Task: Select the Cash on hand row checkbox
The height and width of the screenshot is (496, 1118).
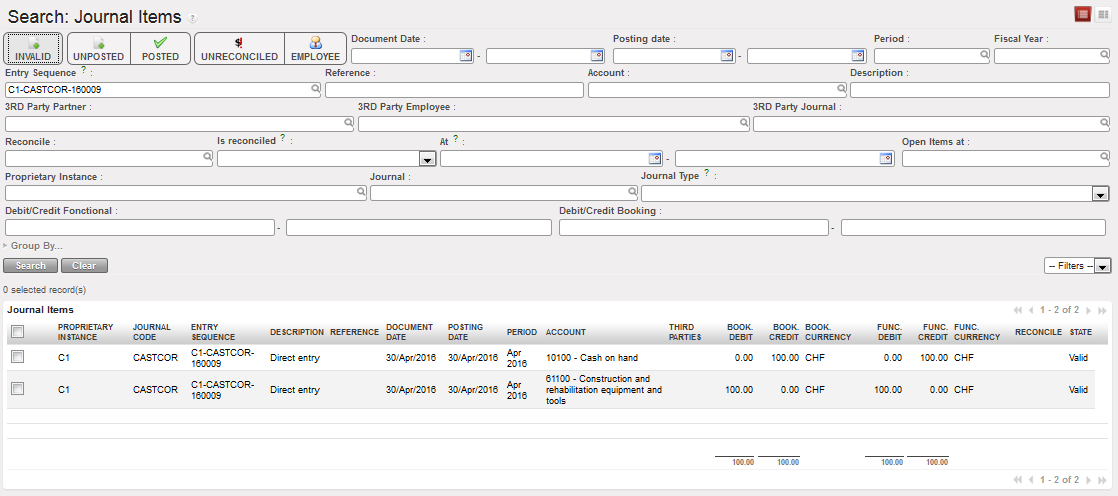Action: [17, 357]
